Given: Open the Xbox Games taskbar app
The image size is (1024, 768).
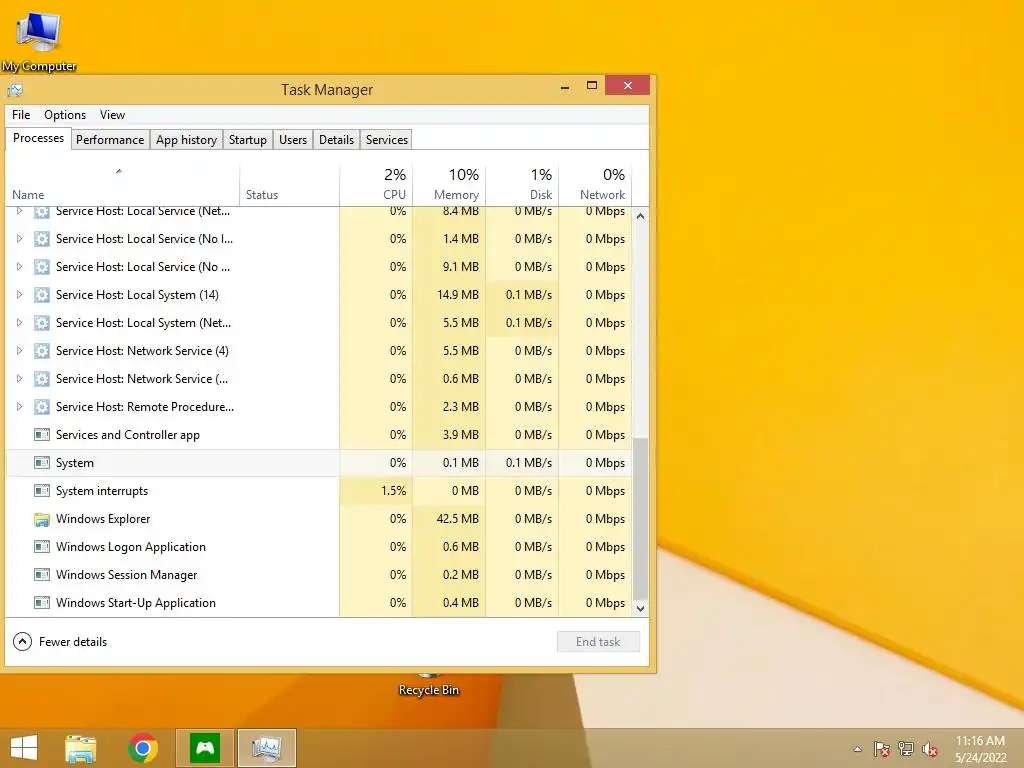Looking at the screenshot, I should coord(205,748).
